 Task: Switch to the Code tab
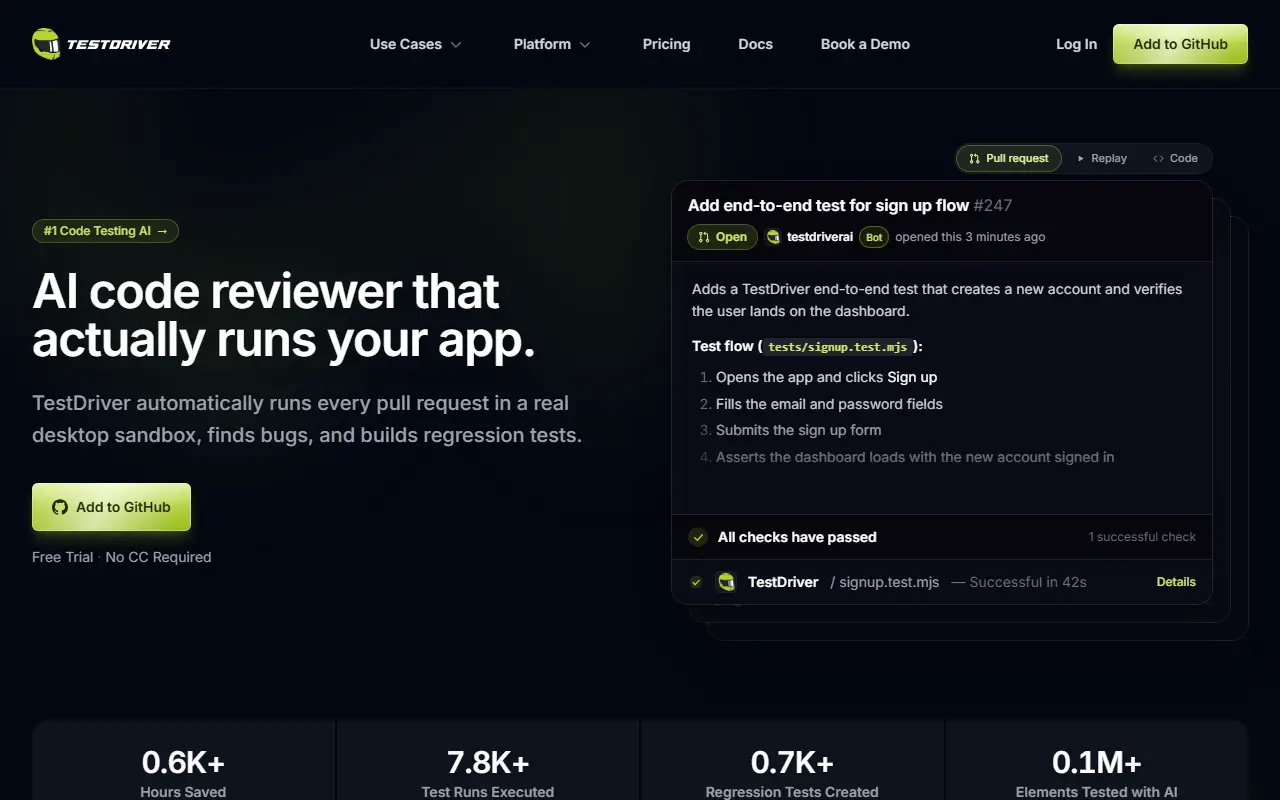click(1175, 158)
